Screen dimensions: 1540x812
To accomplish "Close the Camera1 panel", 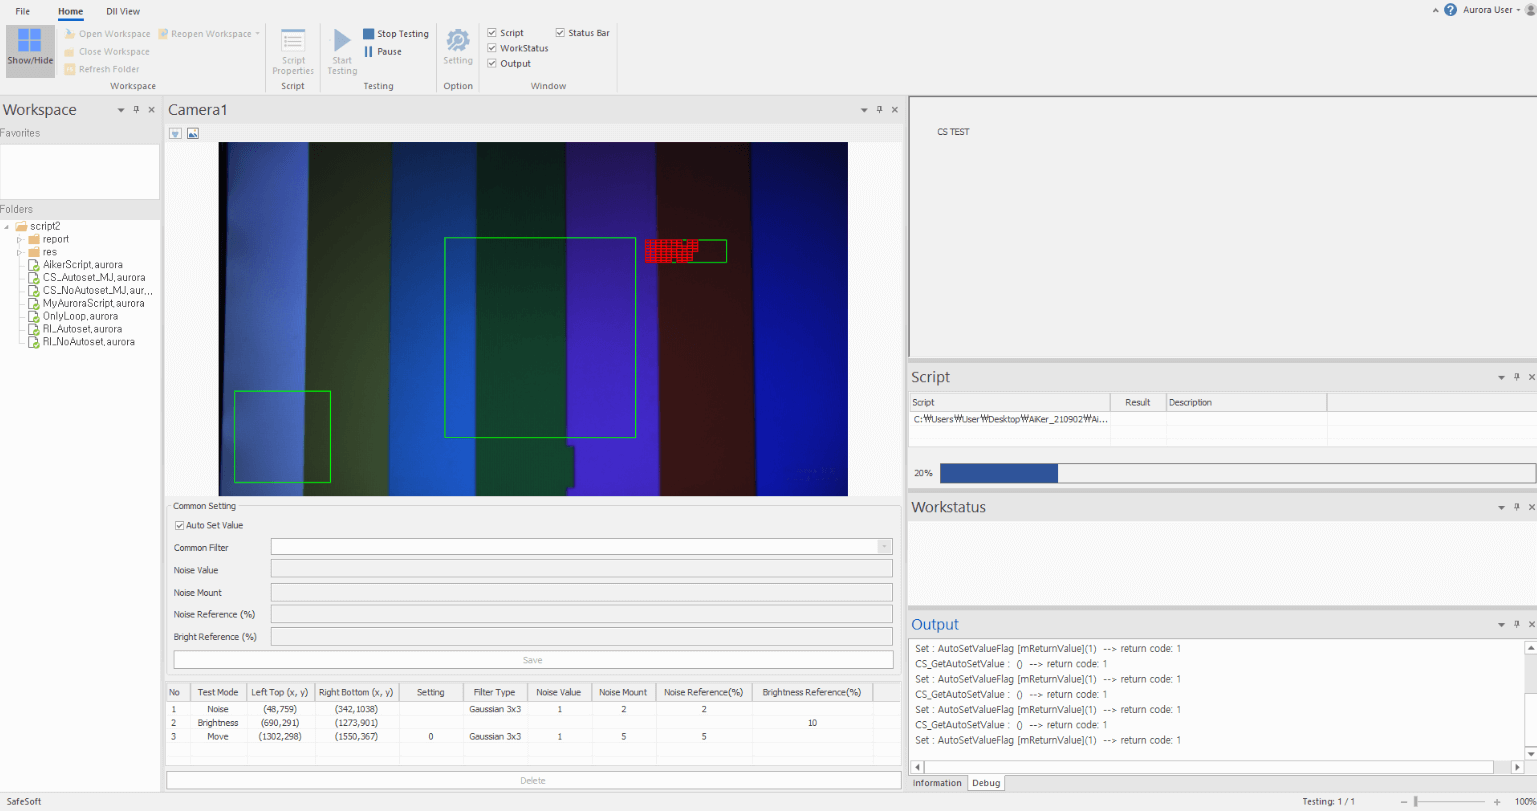I will [895, 110].
